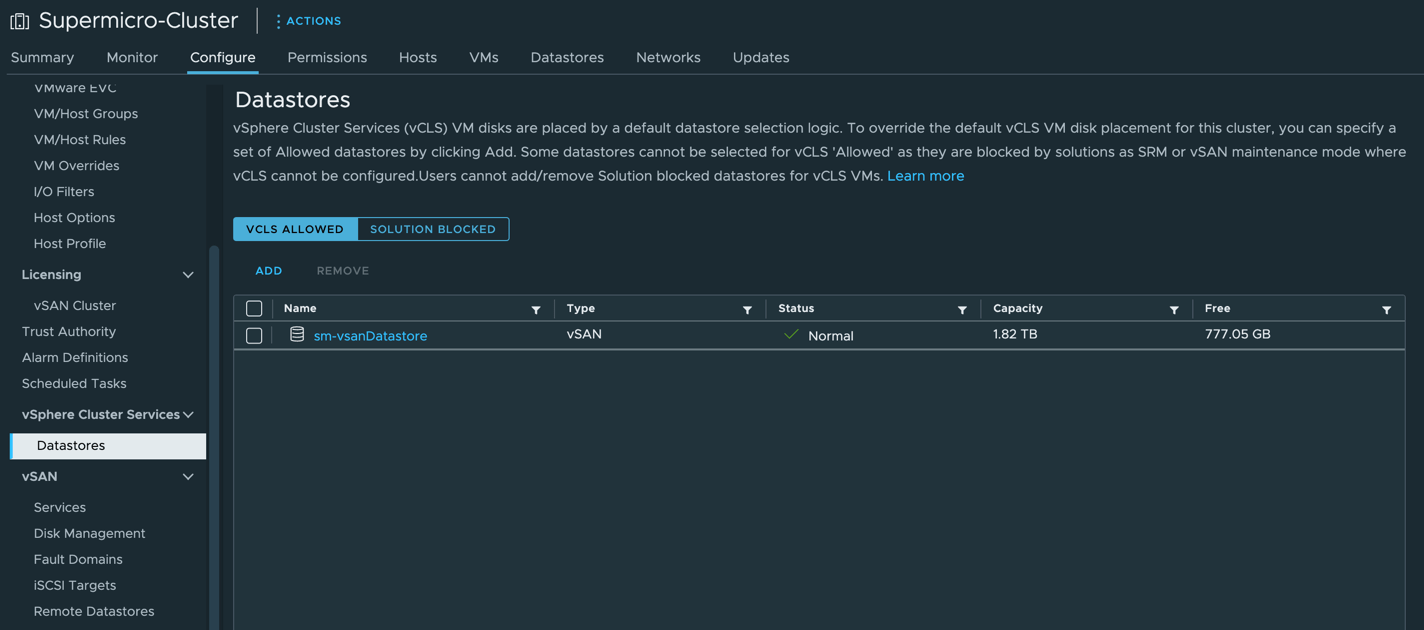
Task: Check the select-all checkbox in table header
Action: (x=254, y=309)
